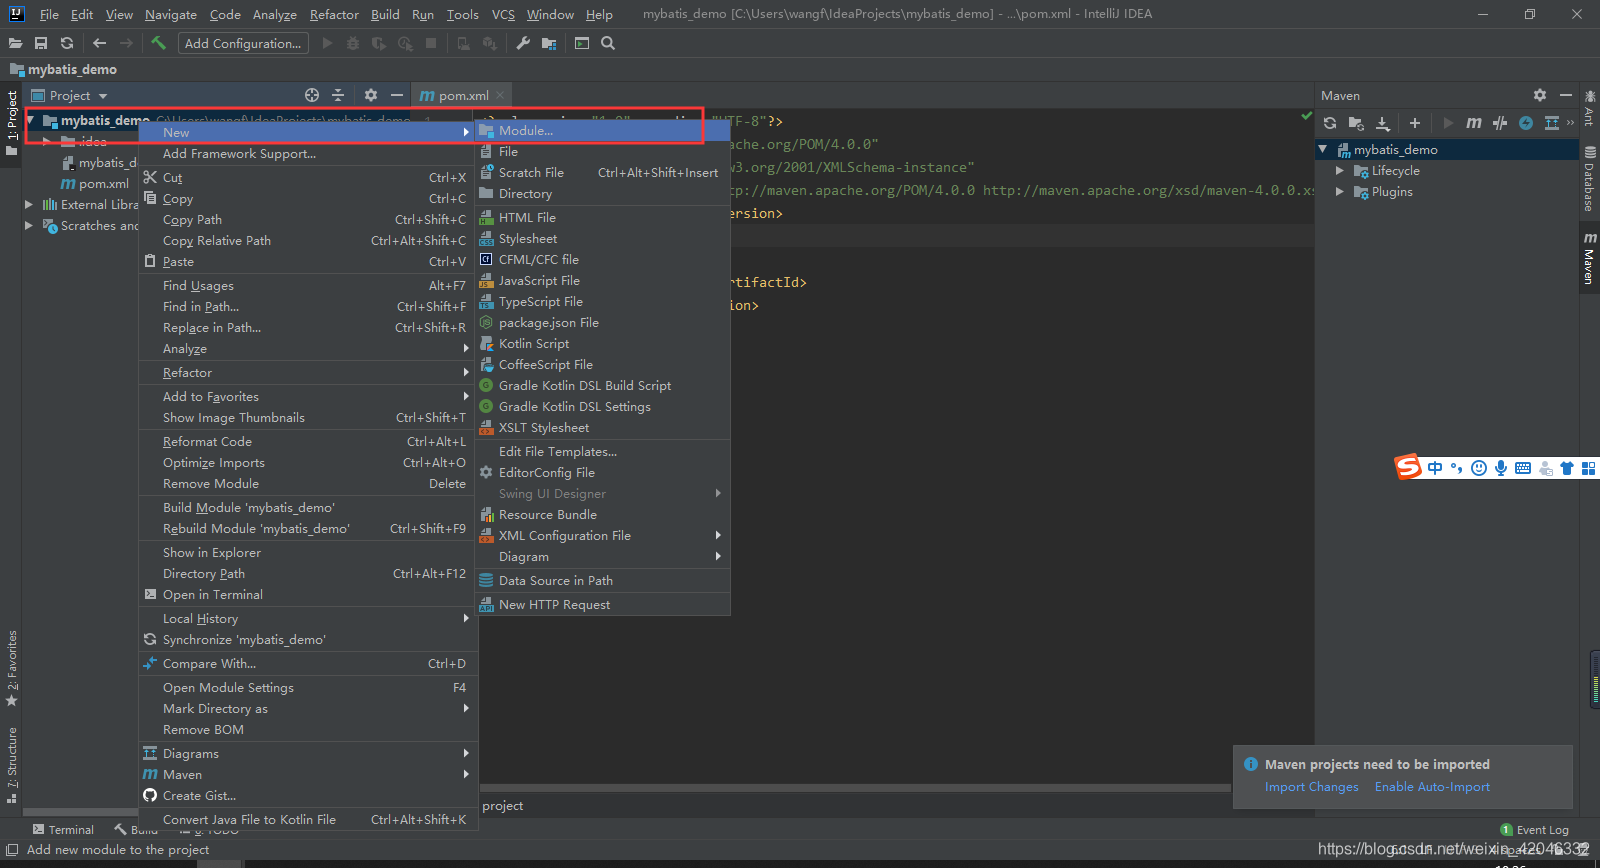
Task: Open the Event Log button
Action: 1535,829
